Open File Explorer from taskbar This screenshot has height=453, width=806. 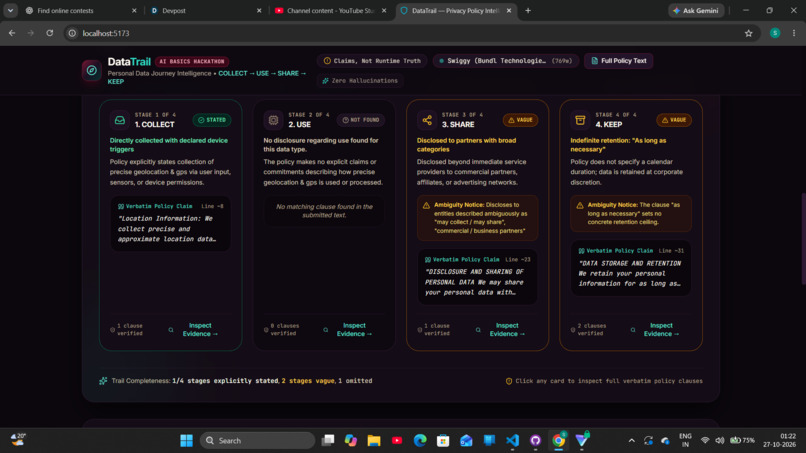tap(374, 441)
